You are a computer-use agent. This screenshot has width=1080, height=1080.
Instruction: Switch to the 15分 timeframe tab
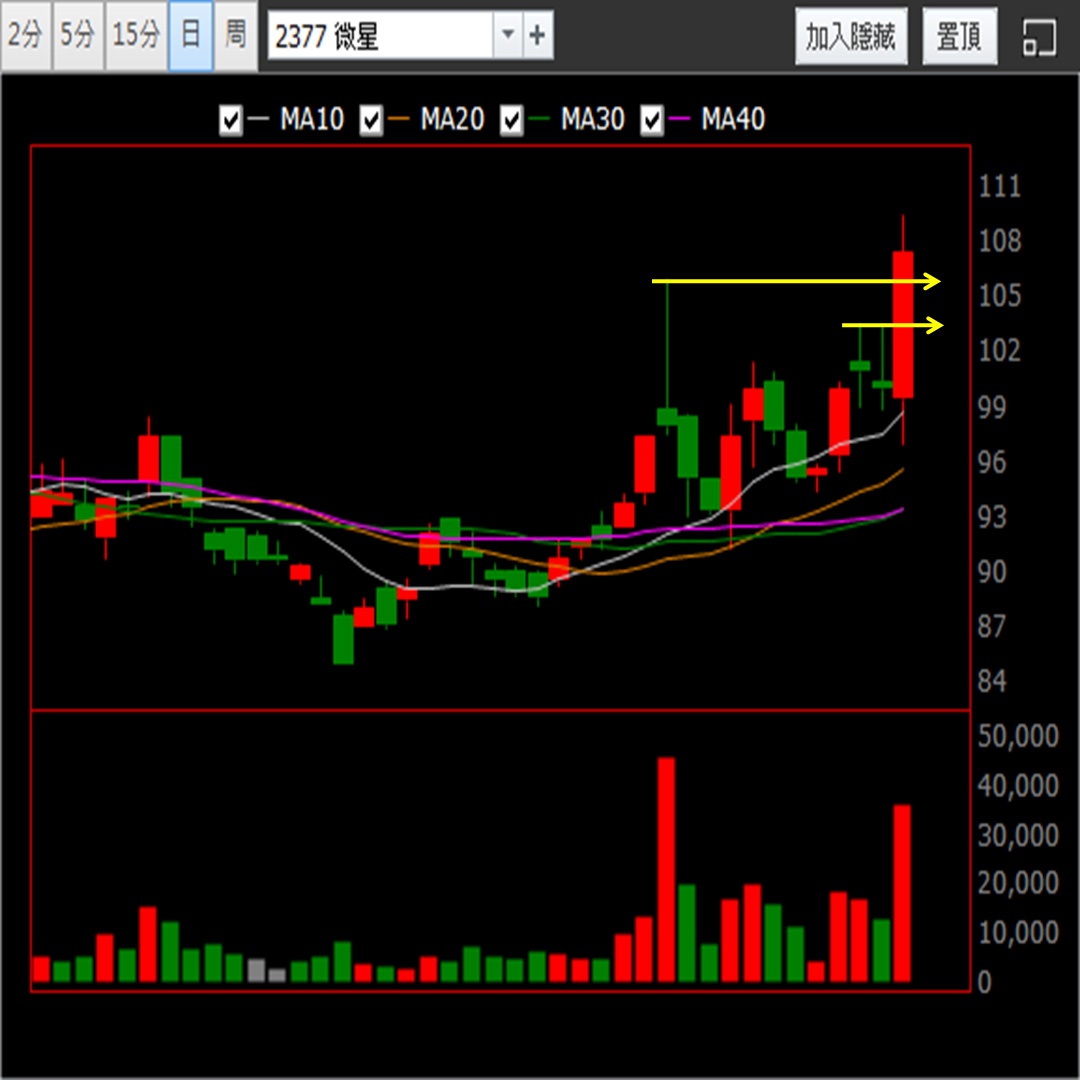(136, 34)
